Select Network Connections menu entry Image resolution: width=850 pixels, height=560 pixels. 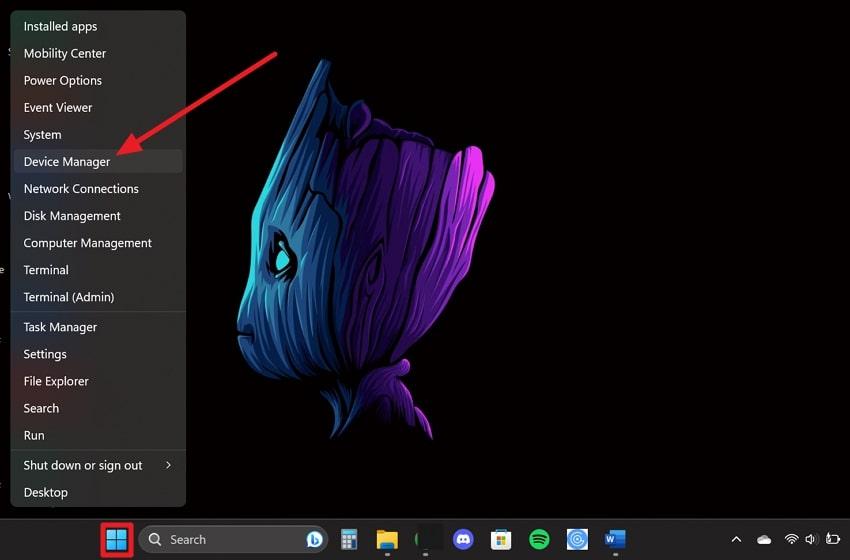(x=81, y=189)
